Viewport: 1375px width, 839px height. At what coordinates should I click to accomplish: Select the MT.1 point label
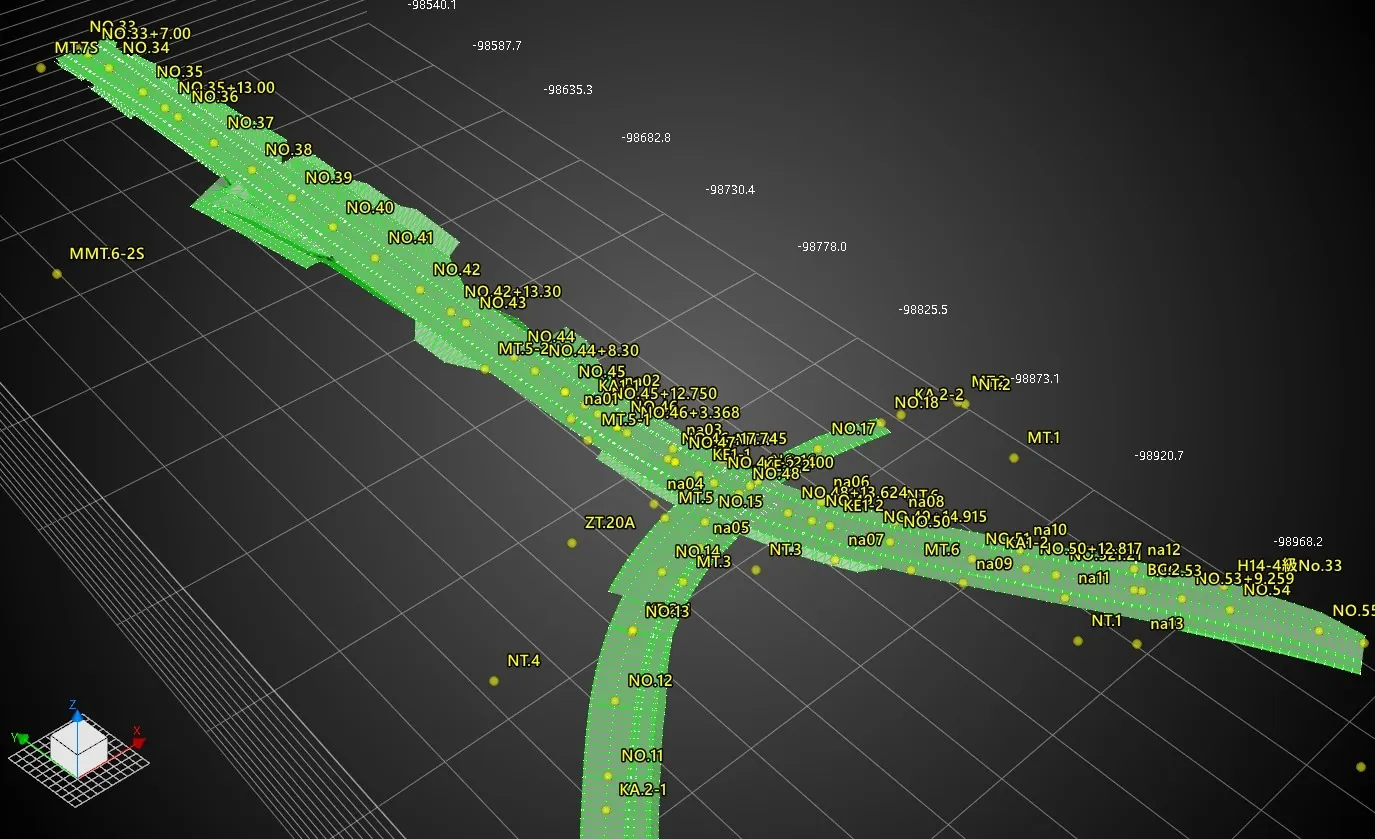1044,438
